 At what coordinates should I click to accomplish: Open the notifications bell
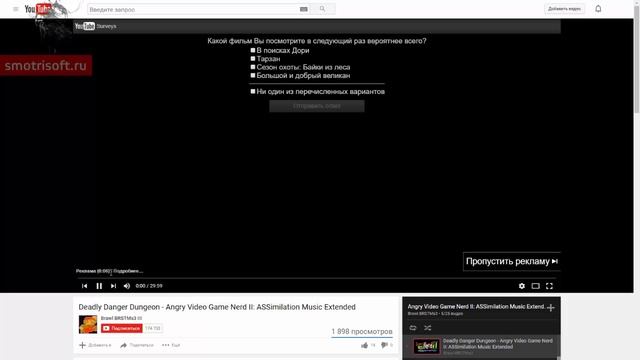pyautogui.click(x=598, y=9)
